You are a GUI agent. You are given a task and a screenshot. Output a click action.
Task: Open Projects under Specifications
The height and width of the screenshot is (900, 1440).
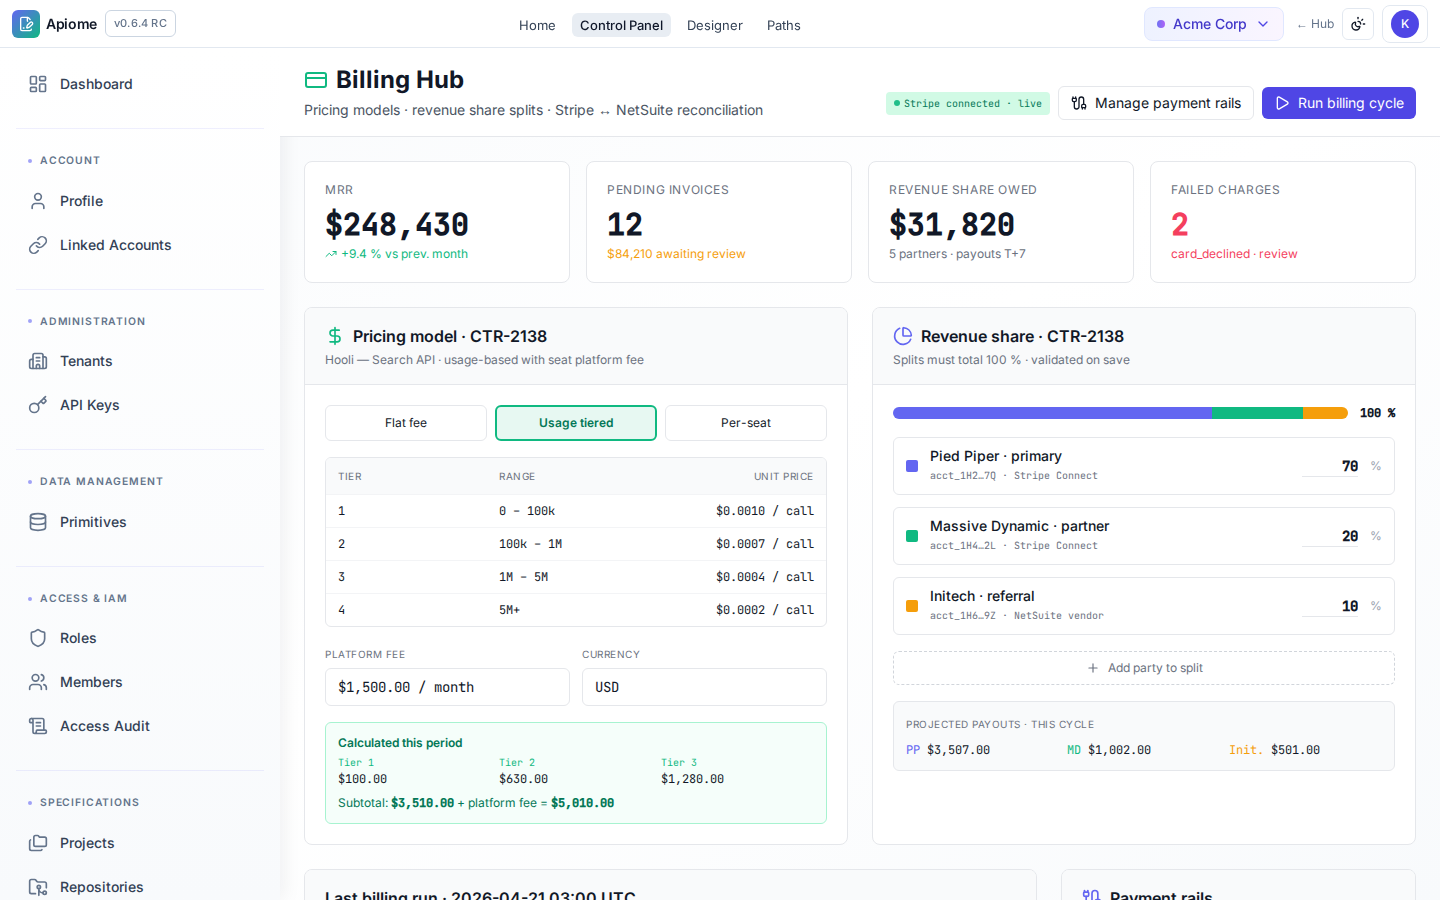point(140,843)
